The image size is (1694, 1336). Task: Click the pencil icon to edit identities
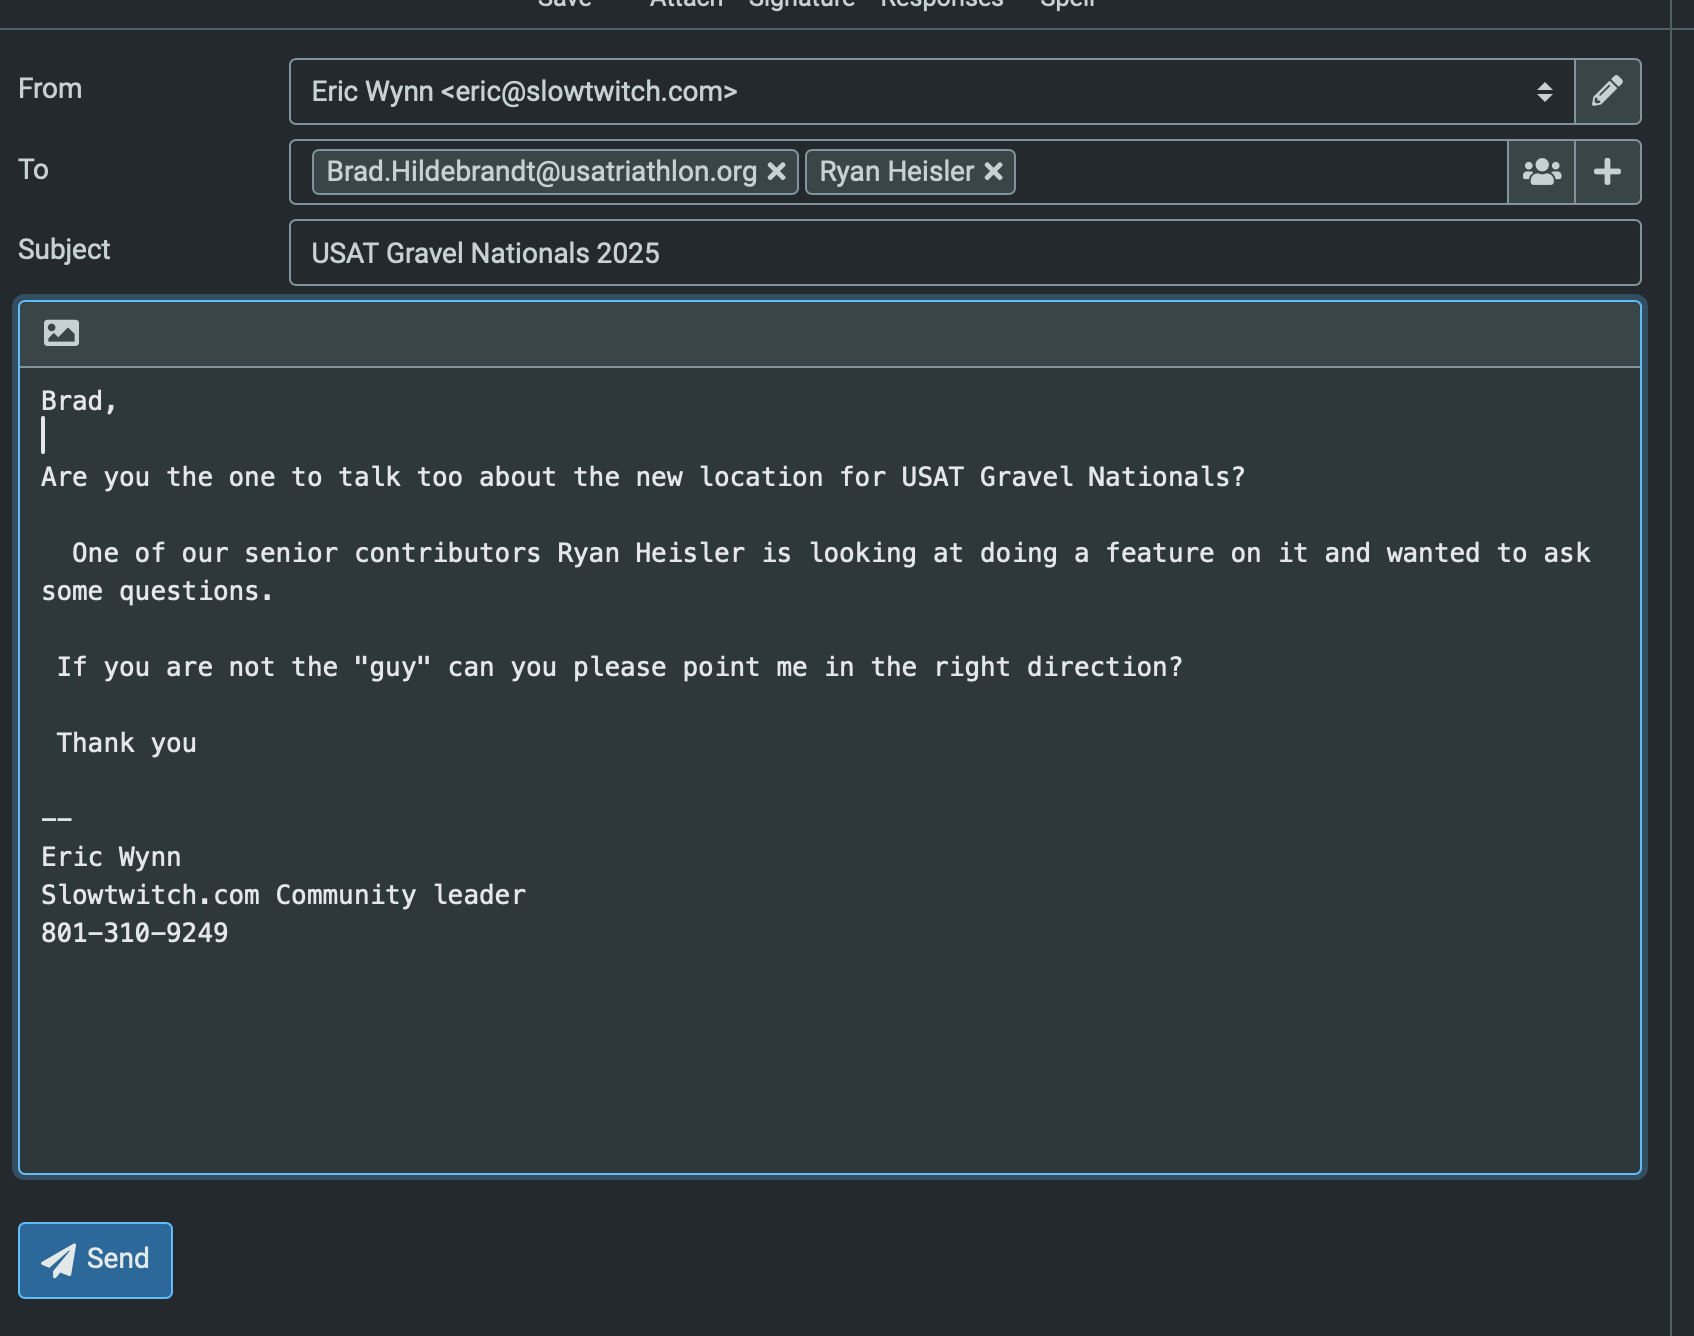click(x=1608, y=92)
